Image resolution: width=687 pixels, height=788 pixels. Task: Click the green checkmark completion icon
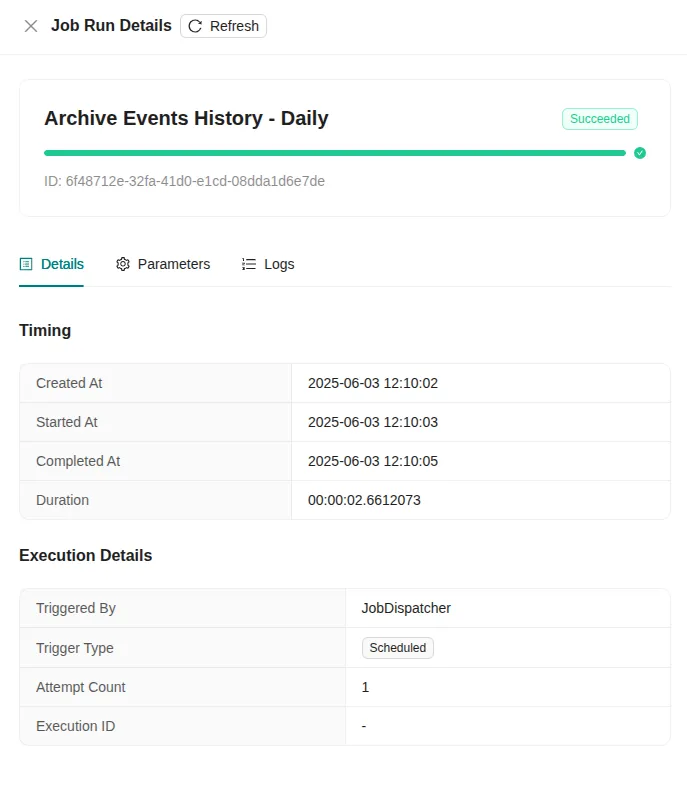640,153
